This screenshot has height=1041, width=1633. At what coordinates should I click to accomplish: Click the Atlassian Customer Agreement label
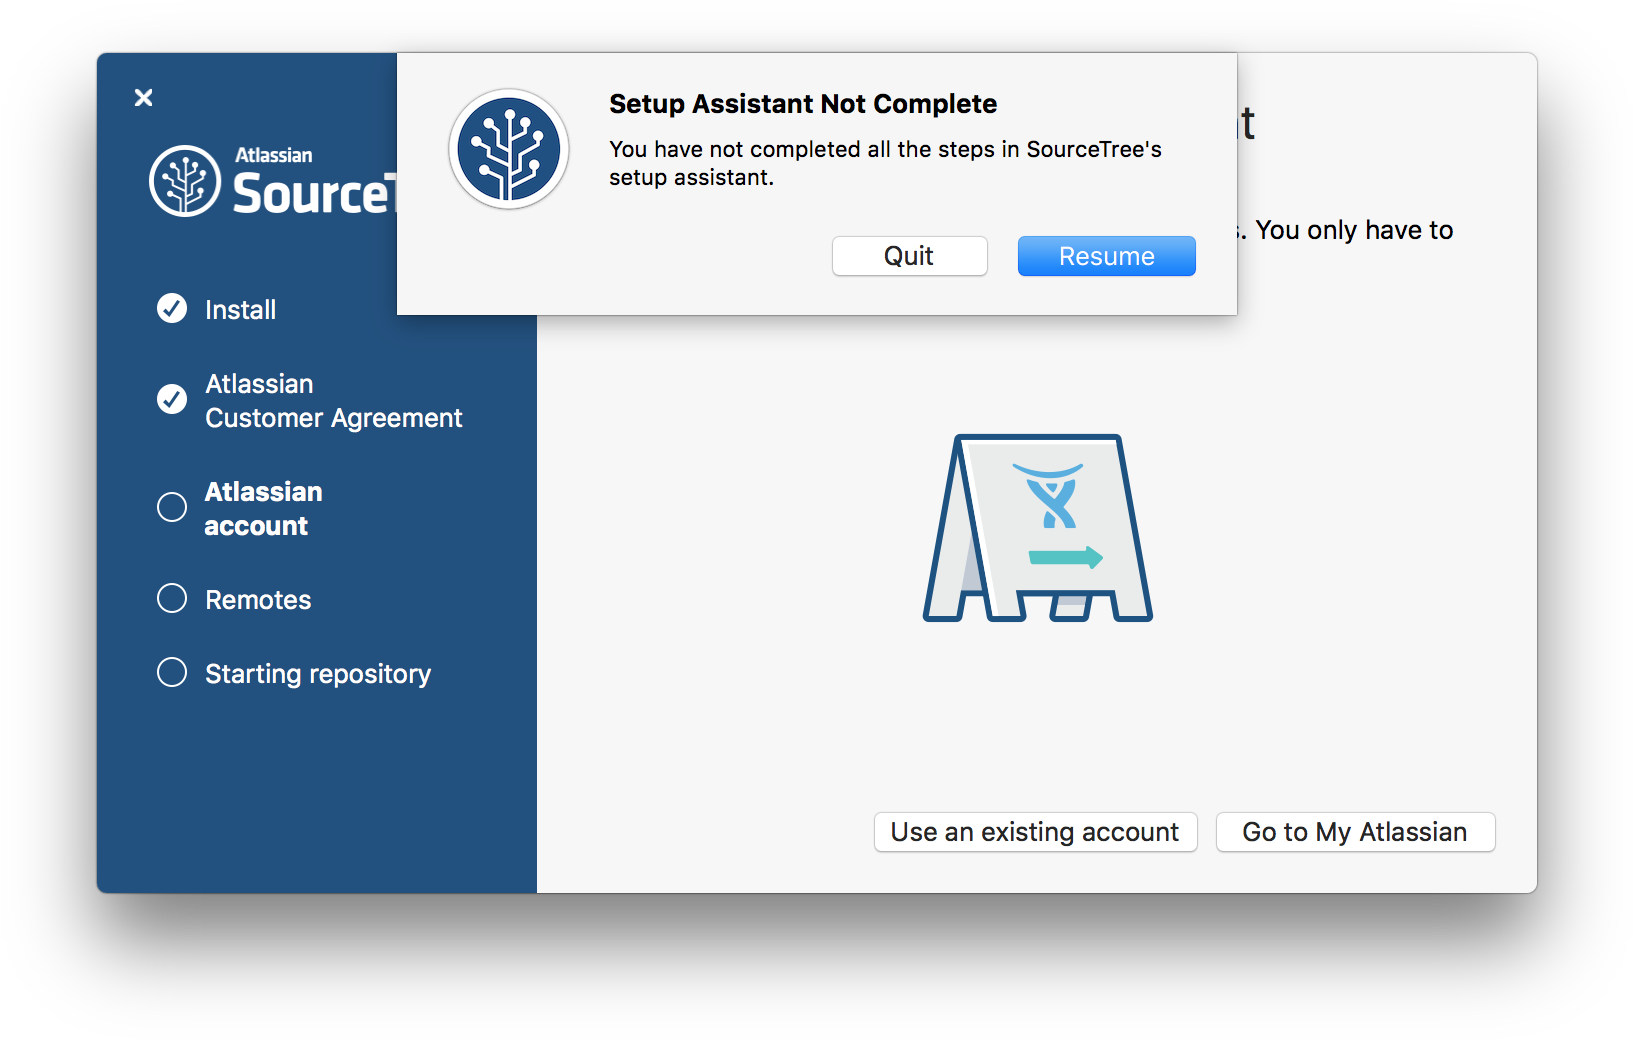click(334, 401)
